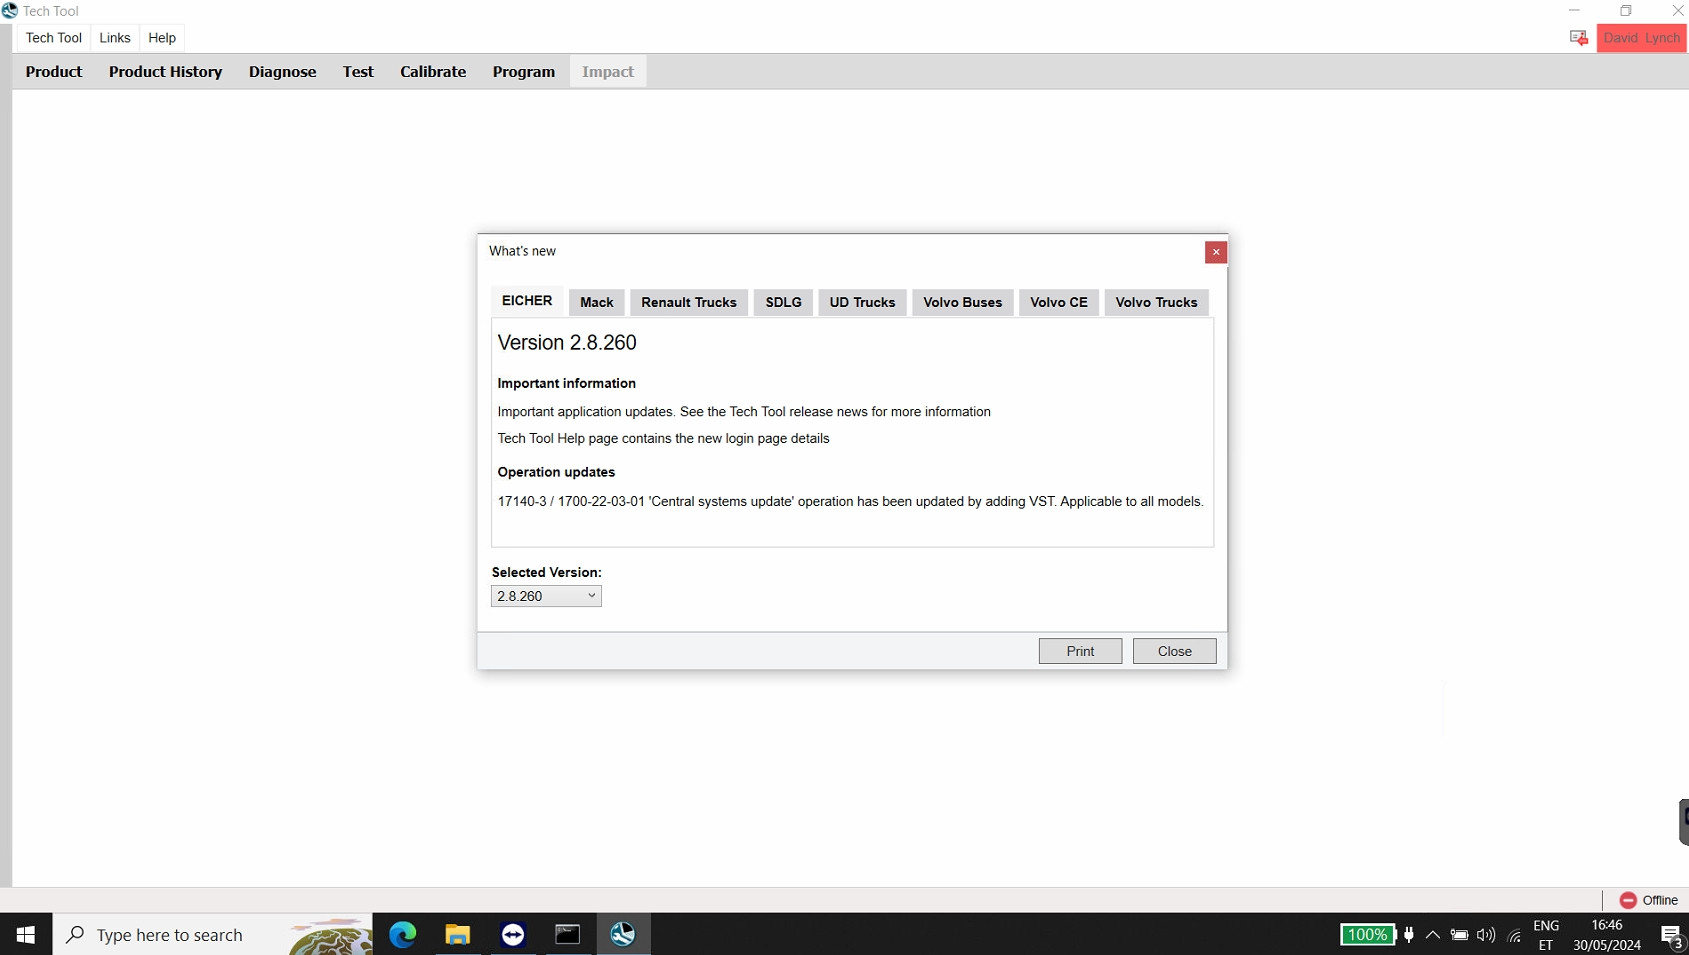The image size is (1689, 955).
Task: Show hidden system tray icons
Action: (x=1433, y=935)
